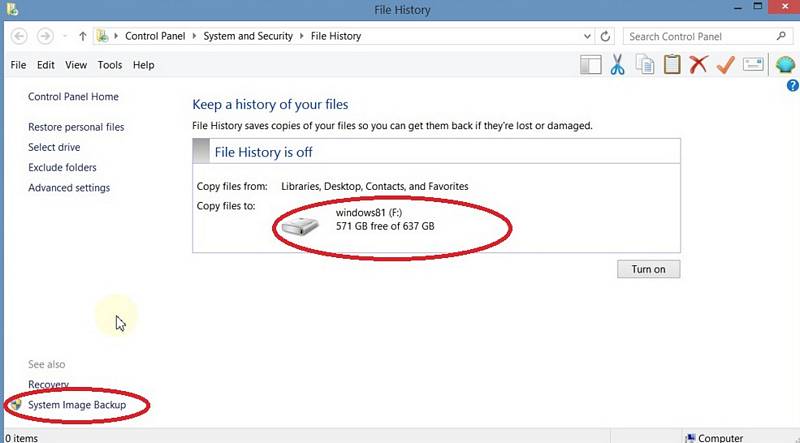Click the red X Delete icon
The width and height of the screenshot is (800, 443).
[x=699, y=65]
